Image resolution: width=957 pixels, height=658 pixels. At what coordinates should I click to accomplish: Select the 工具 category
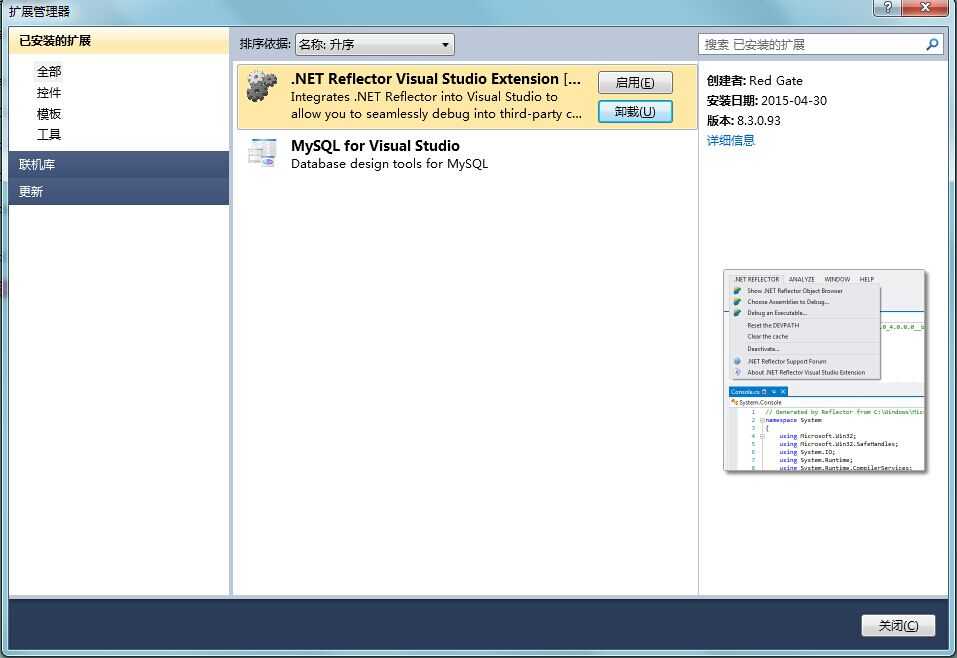49,135
